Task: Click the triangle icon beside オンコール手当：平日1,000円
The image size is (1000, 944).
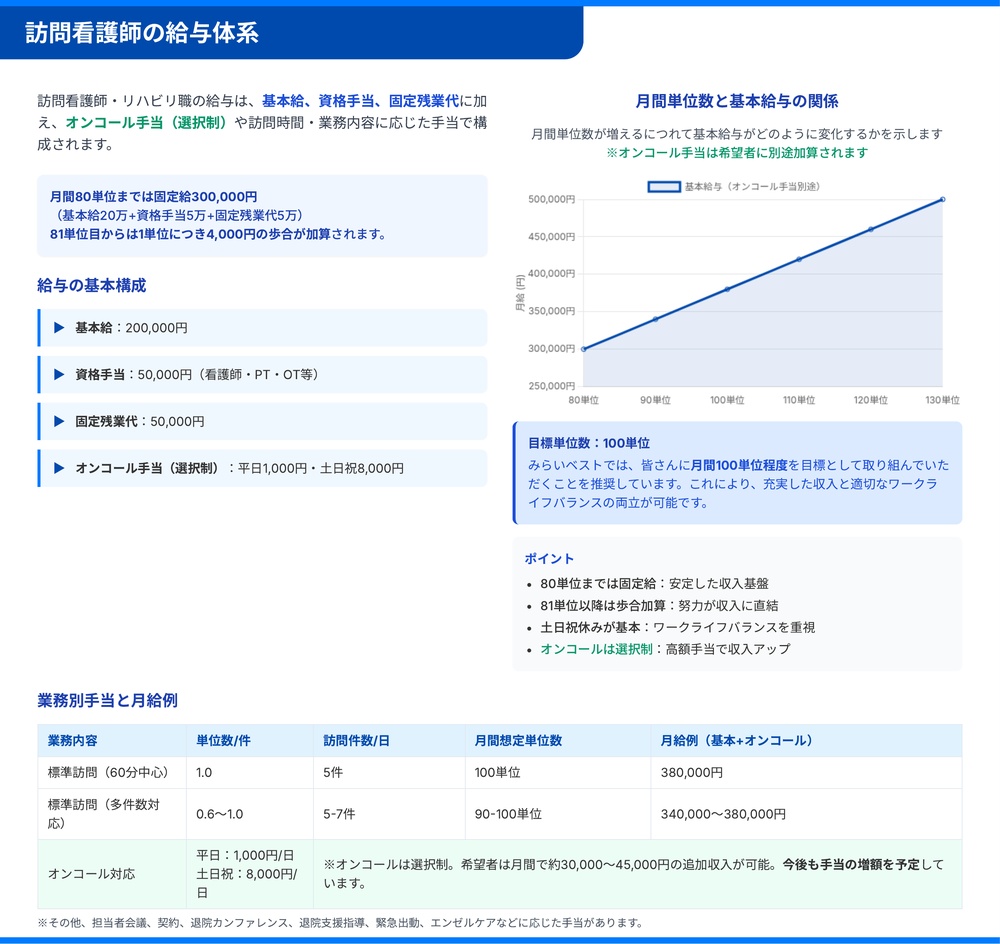Action: [59, 468]
